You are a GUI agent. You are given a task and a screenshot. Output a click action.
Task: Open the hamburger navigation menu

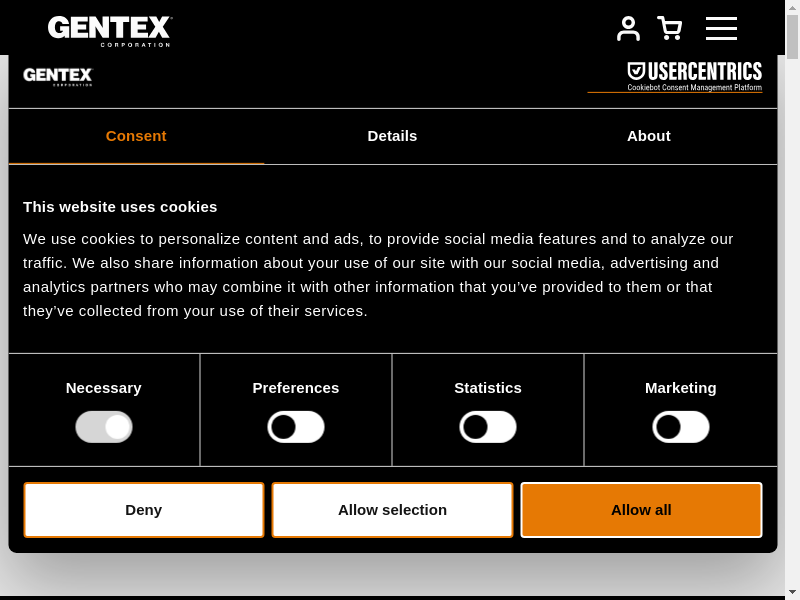pos(721,29)
